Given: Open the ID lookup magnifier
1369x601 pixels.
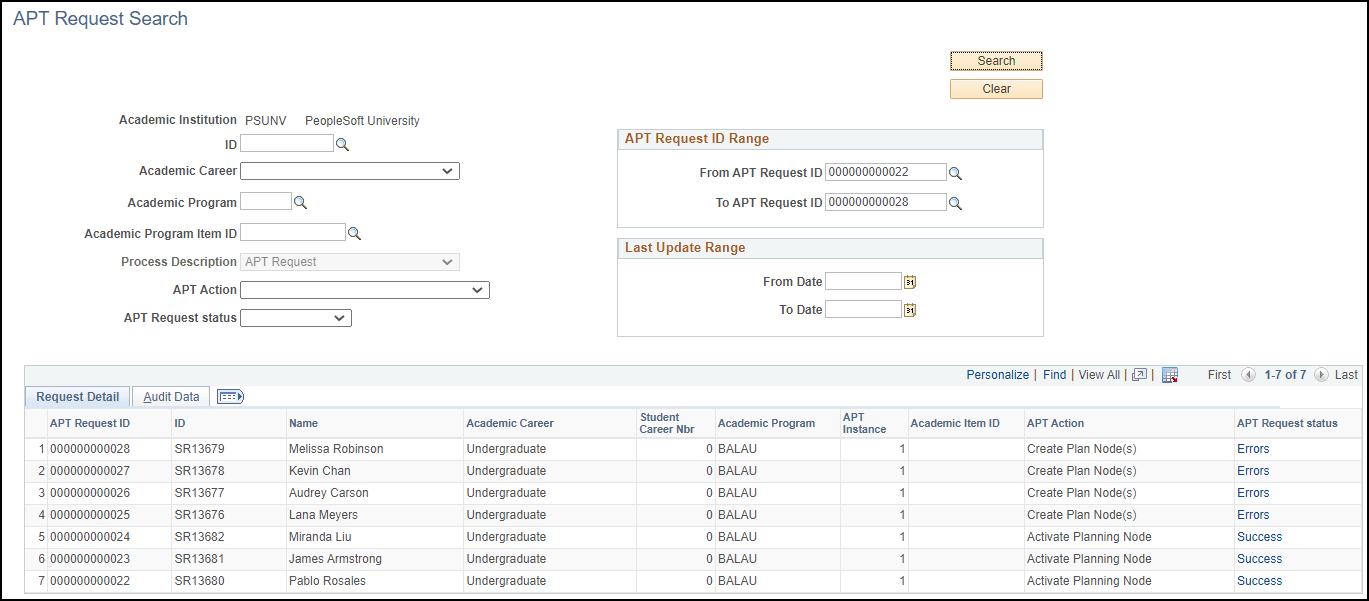Looking at the screenshot, I should 342,144.
